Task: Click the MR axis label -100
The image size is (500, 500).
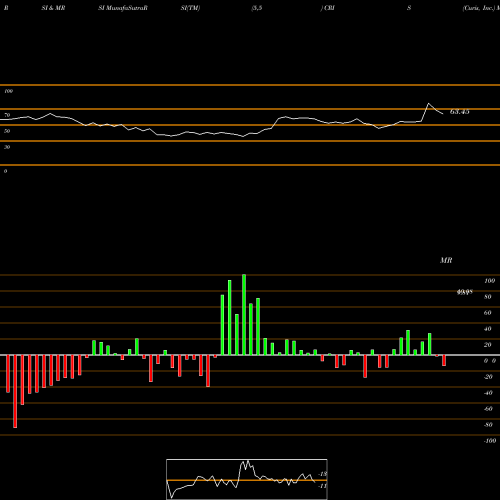Action: coord(490,441)
